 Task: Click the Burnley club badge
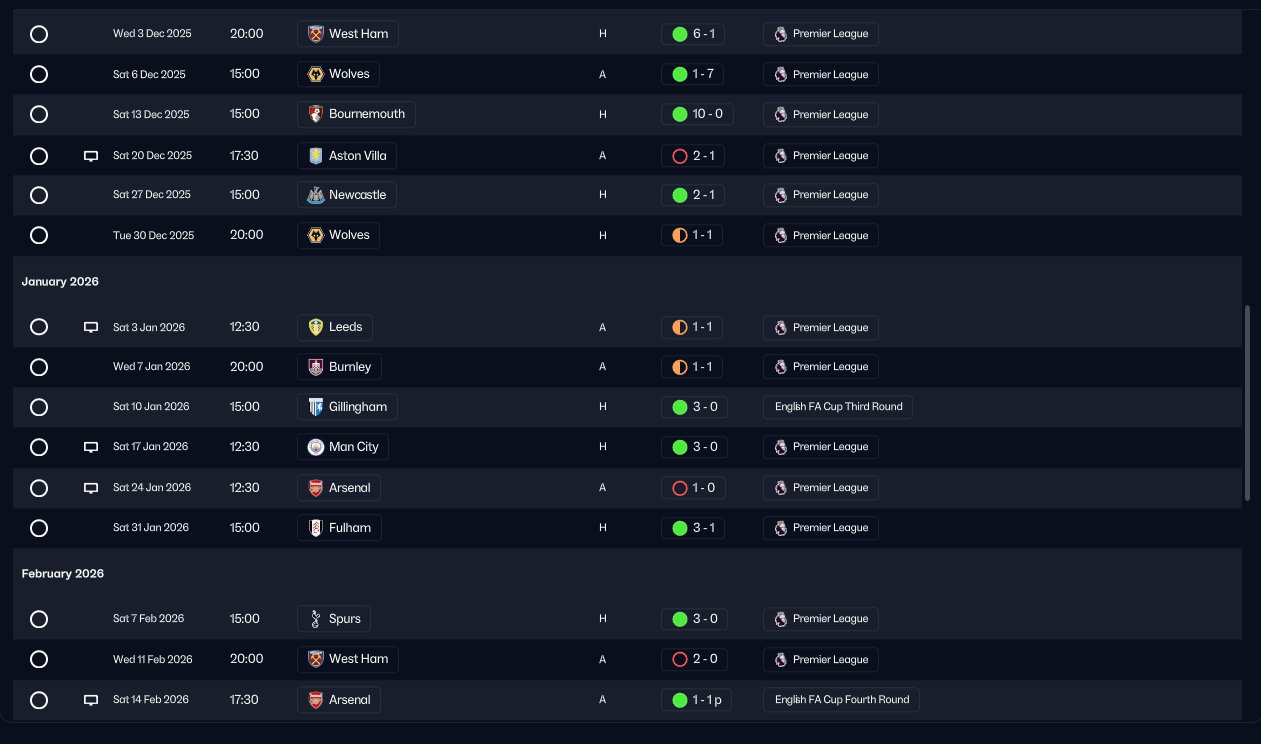click(316, 367)
